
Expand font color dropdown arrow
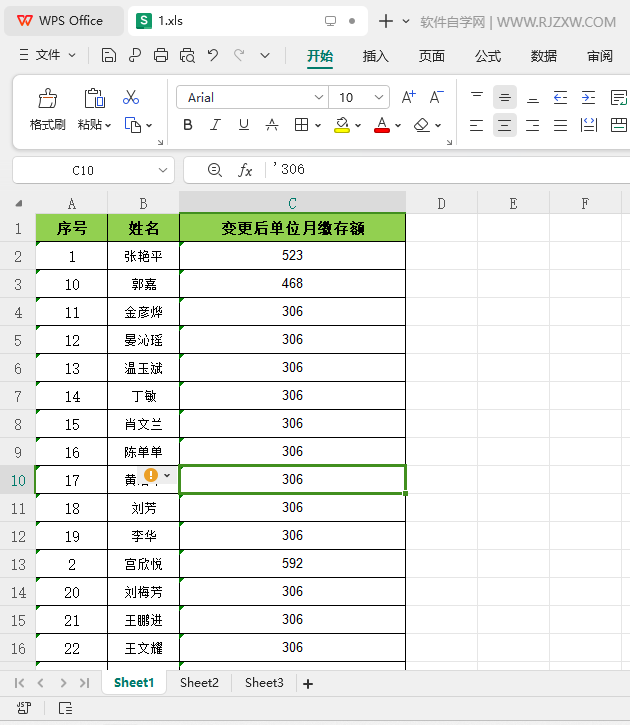pos(398,125)
